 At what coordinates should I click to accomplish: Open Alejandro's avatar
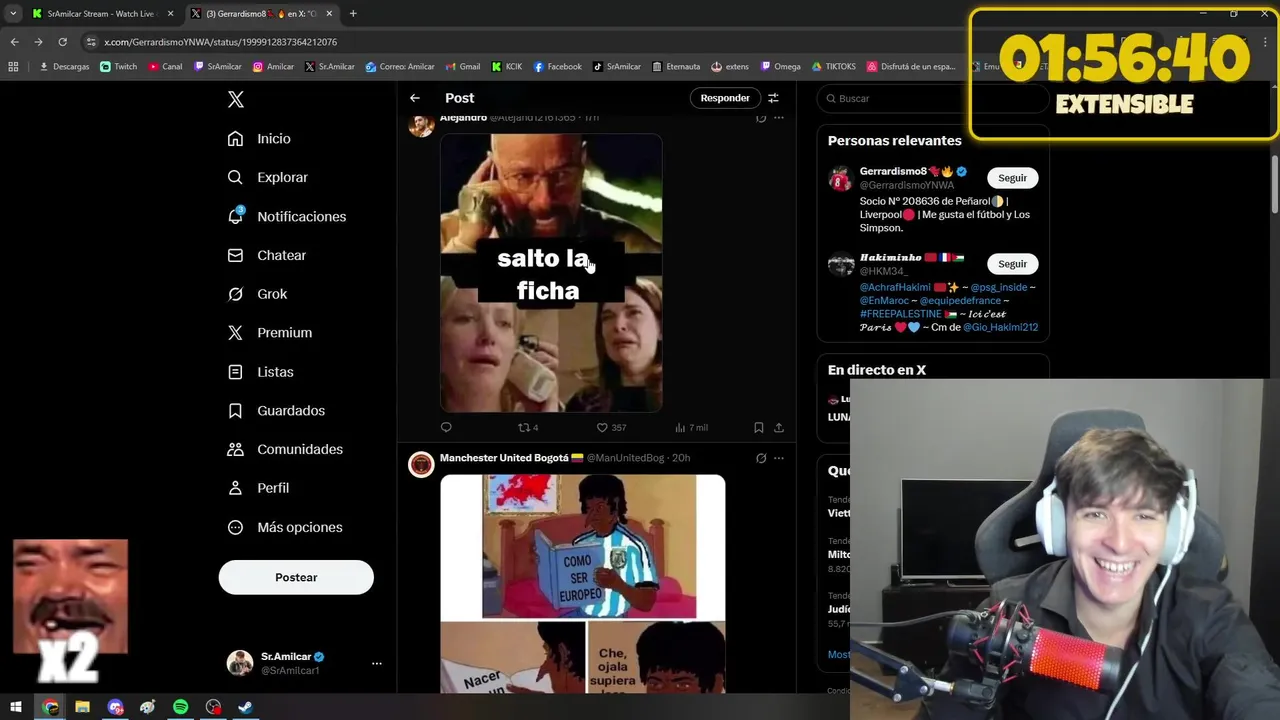click(422, 124)
